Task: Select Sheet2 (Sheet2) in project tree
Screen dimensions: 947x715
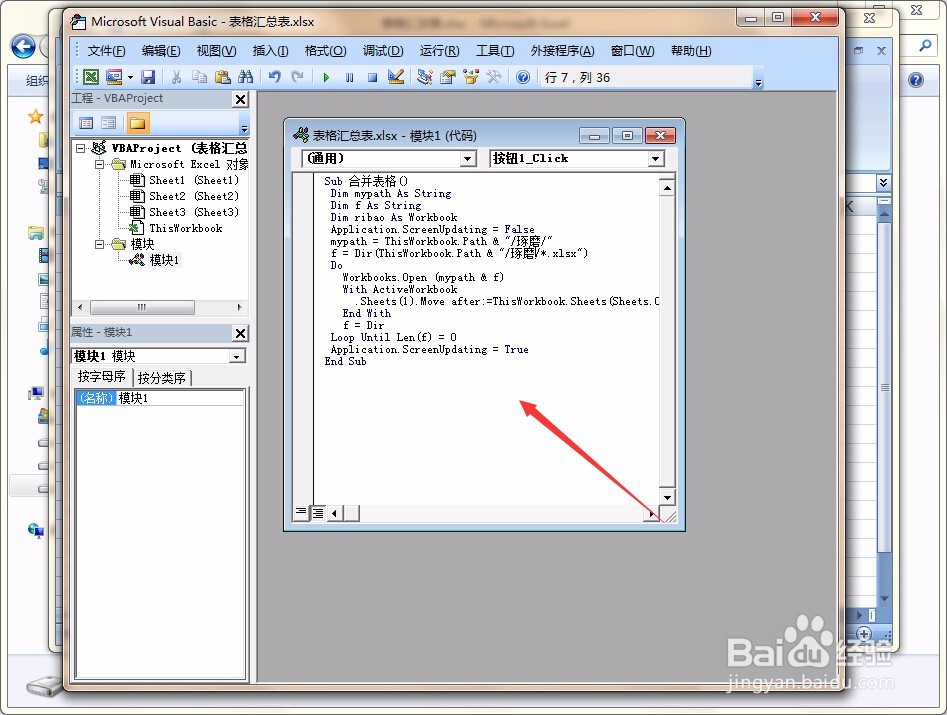Action: (194, 196)
